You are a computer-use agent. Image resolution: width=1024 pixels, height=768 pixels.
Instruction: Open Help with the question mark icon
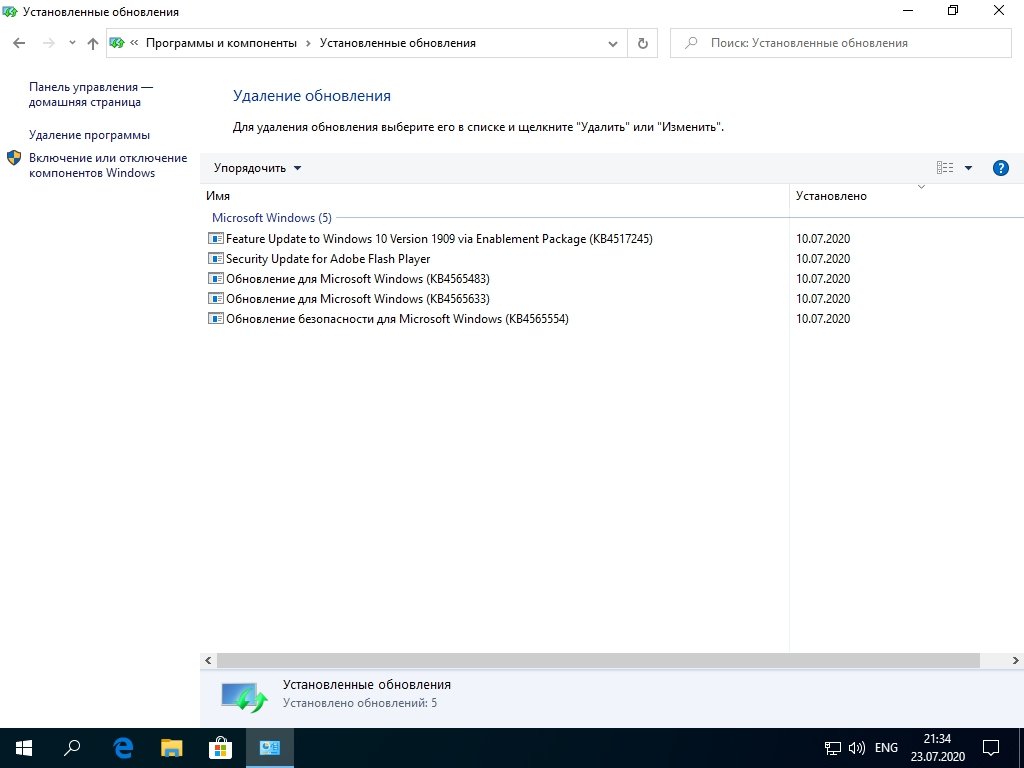[1000, 168]
